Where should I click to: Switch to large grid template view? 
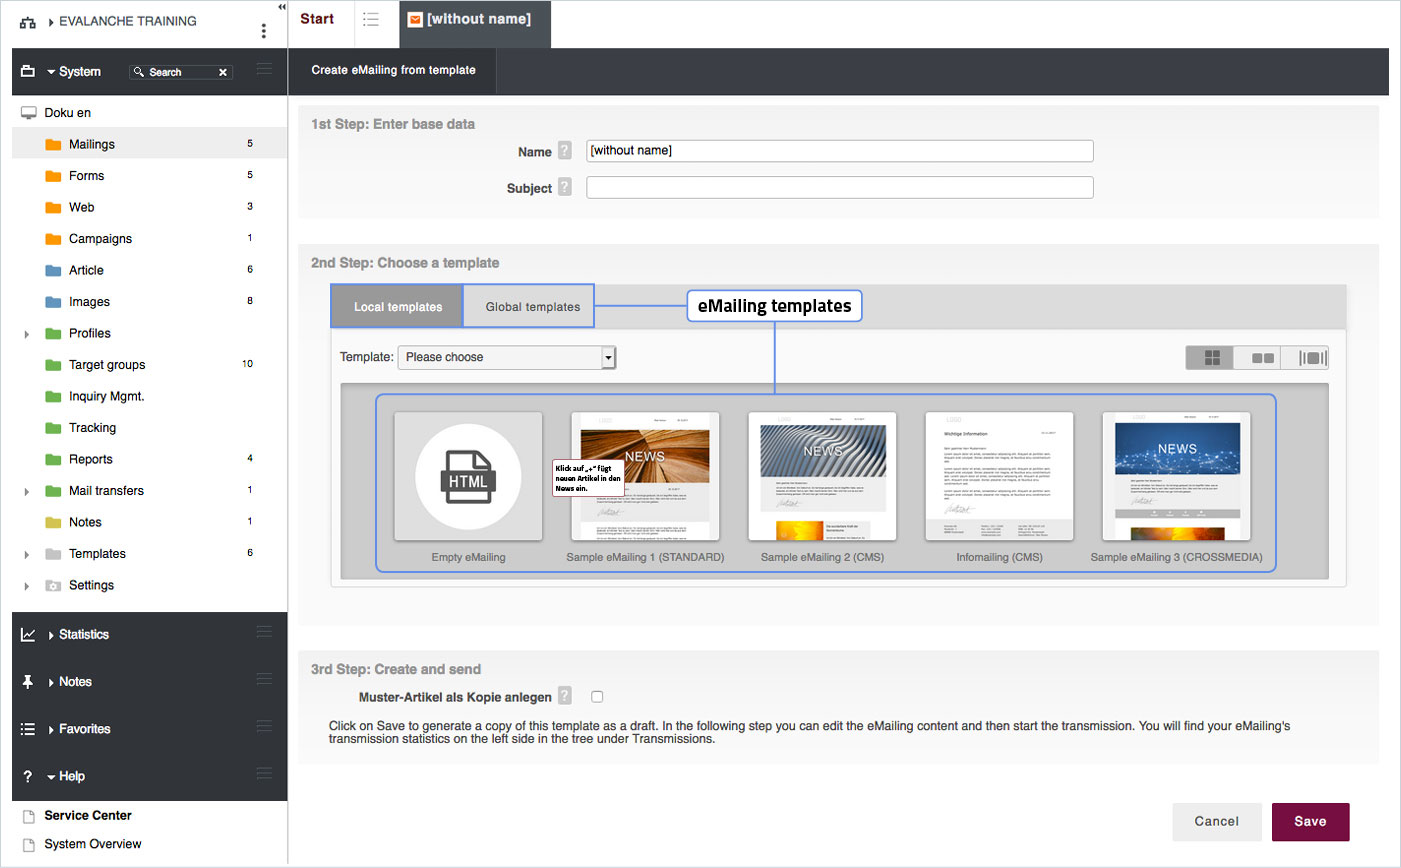pyautogui.click(x=1211, y=358)
